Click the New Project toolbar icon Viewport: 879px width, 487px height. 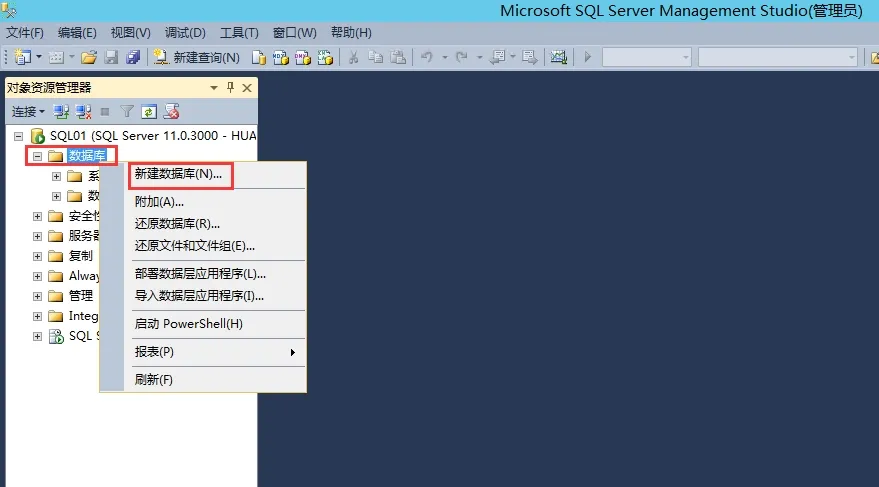point(22,57)
